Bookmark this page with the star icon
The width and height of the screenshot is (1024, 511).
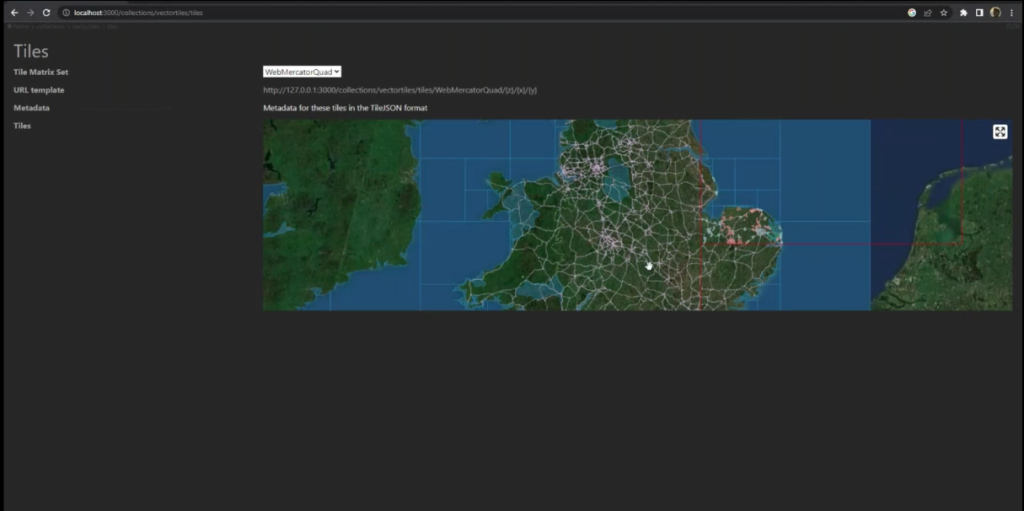click(943, 13)
